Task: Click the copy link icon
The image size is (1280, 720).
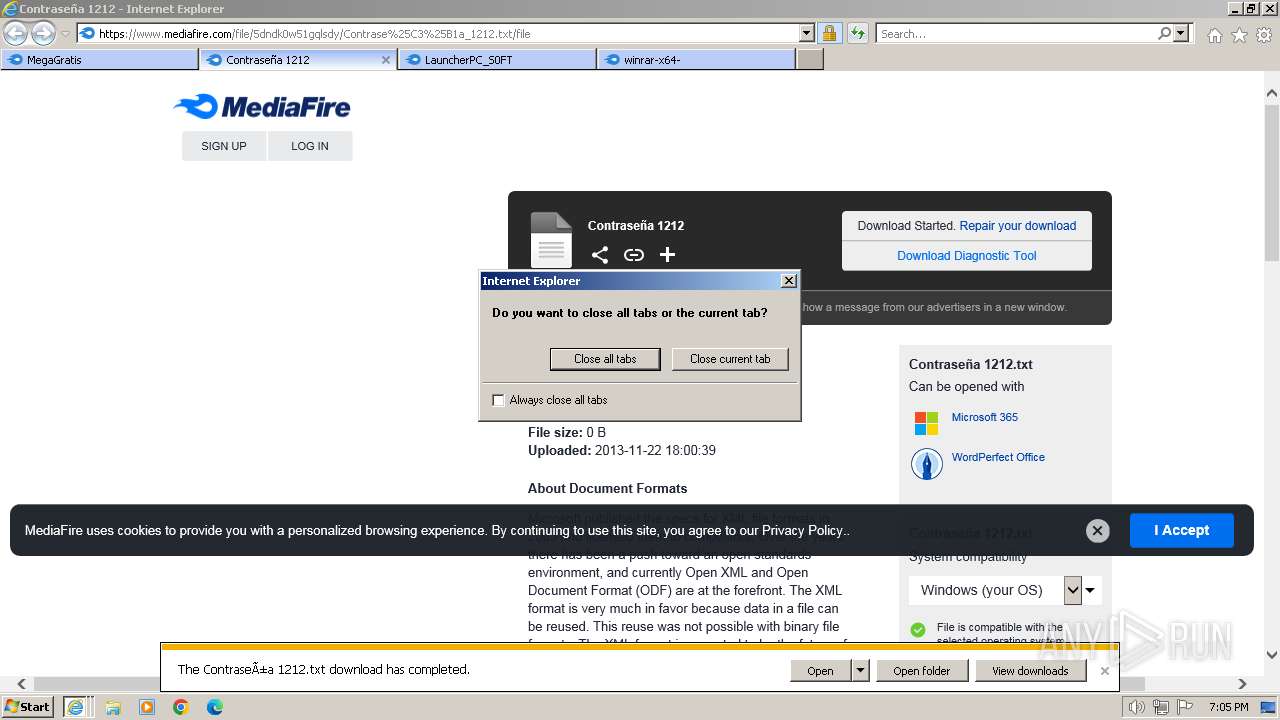Action: click(x=634, y=255)
